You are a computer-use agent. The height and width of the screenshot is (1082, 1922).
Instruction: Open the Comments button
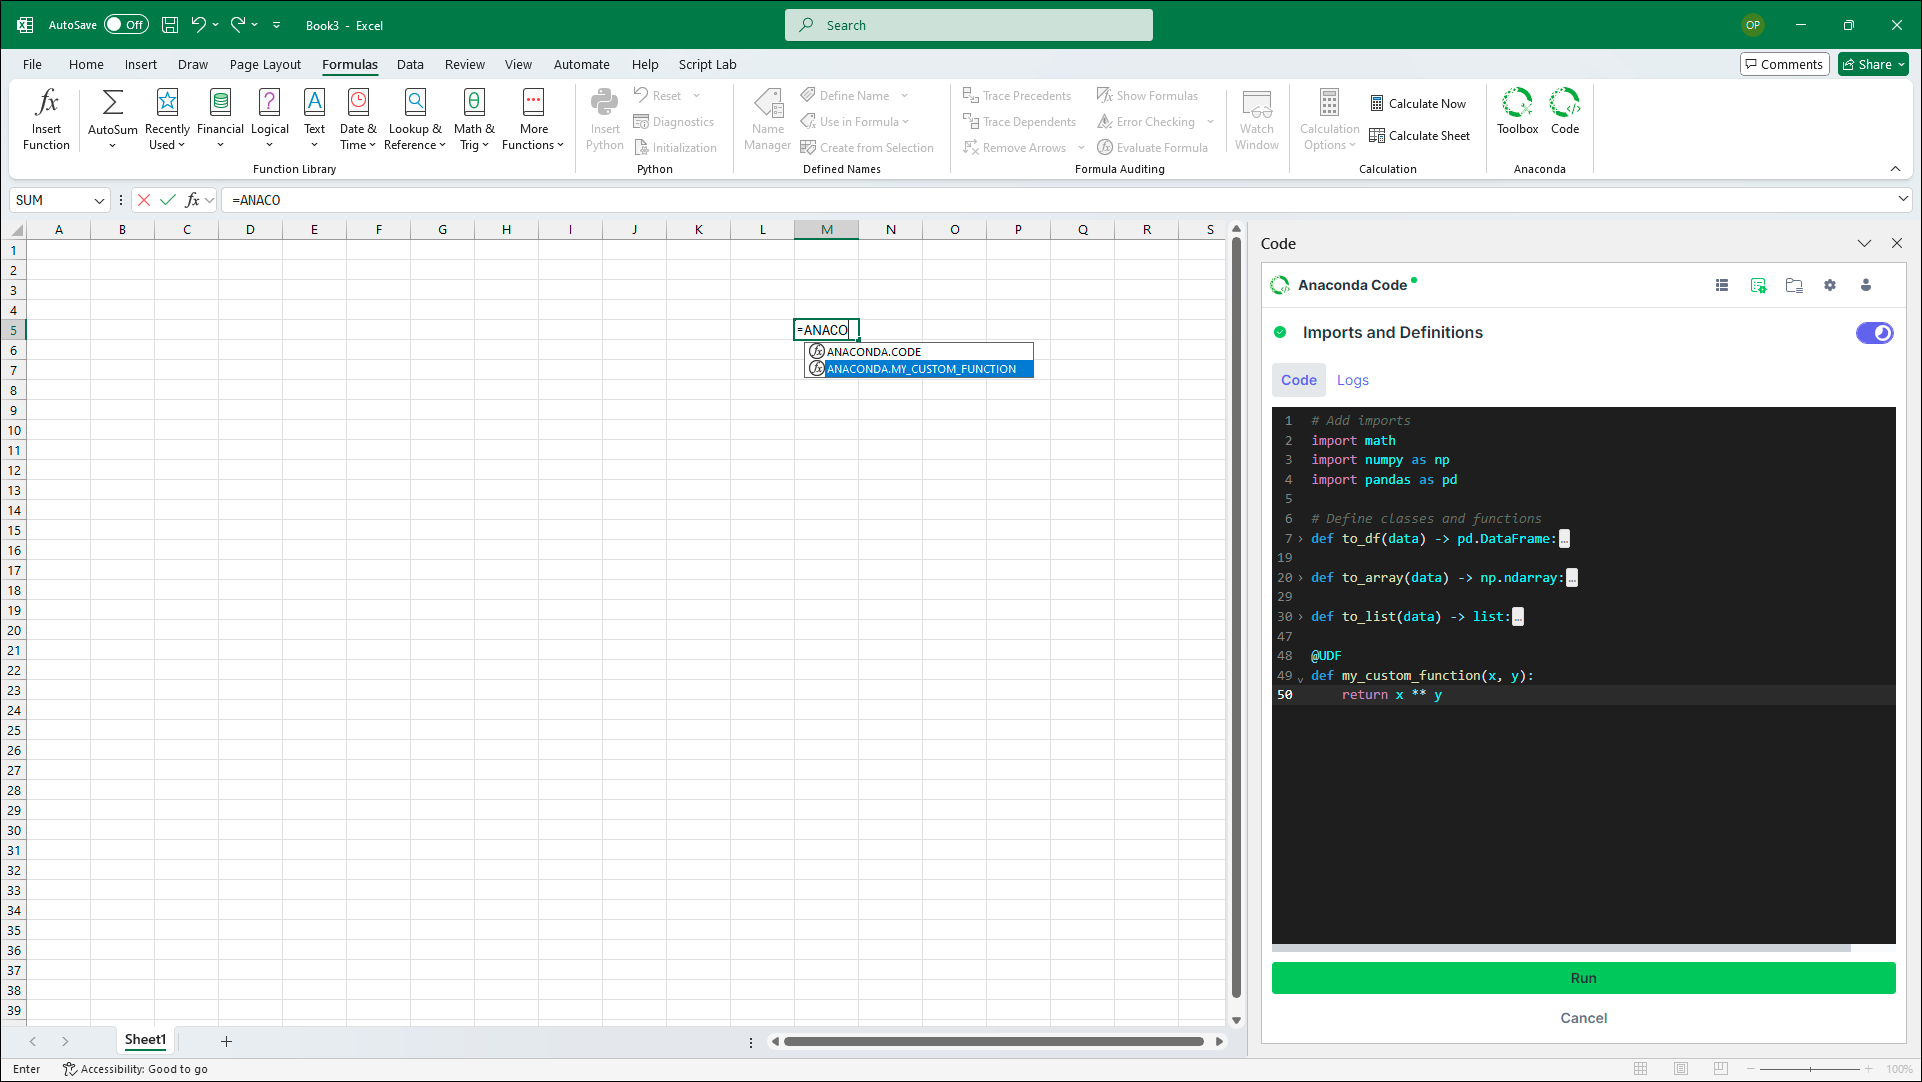pyautogui.click(x=1784, y=64)
